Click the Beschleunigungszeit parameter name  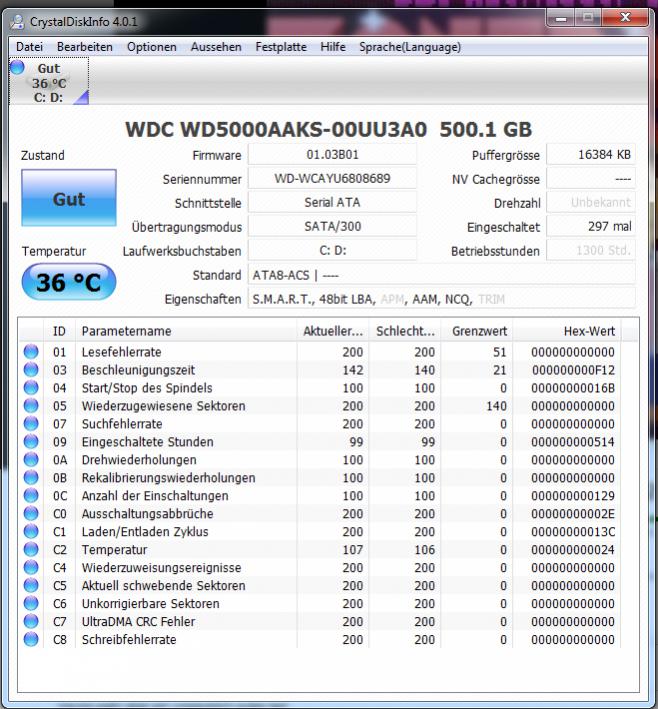point(138,370)
